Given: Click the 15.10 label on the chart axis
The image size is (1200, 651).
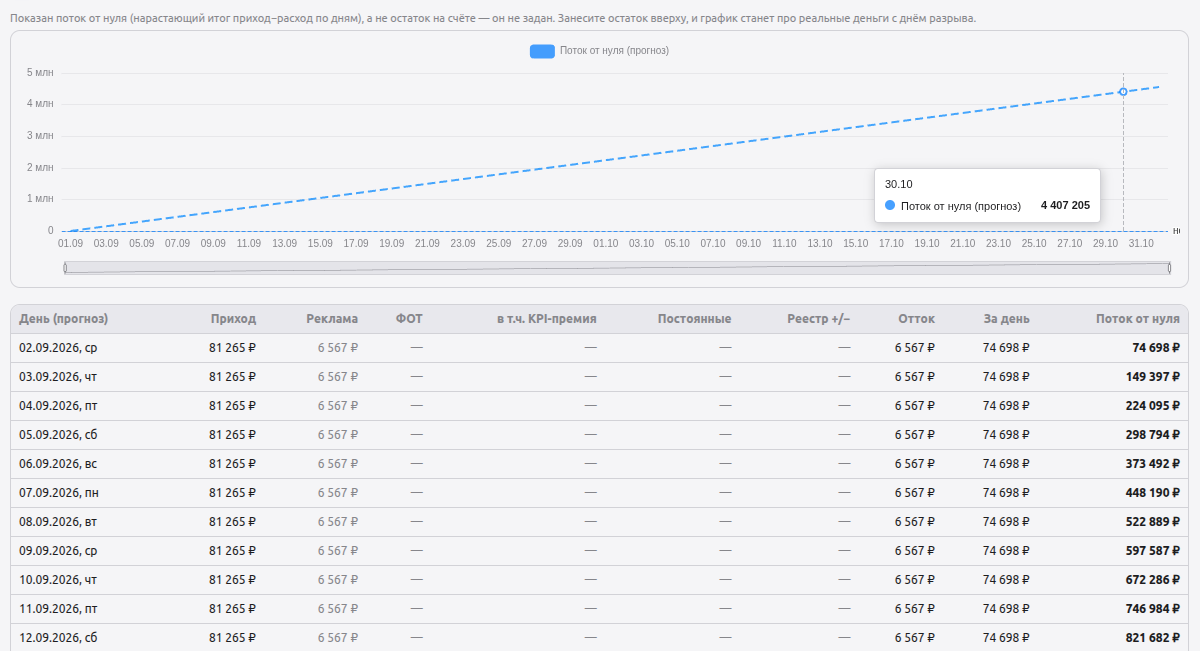Looking at the screenshot, I should tap(855, 243).
